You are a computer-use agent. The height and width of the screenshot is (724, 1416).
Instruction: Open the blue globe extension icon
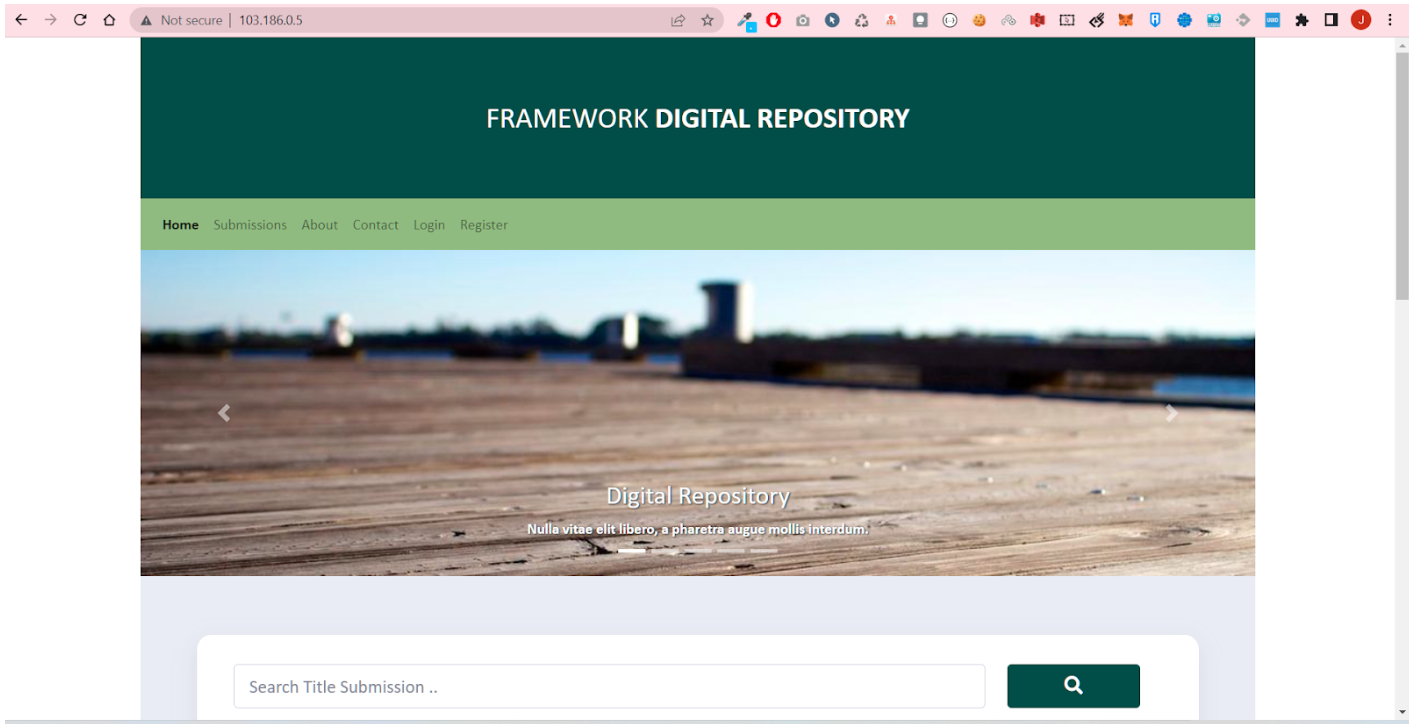(1184, 20)
